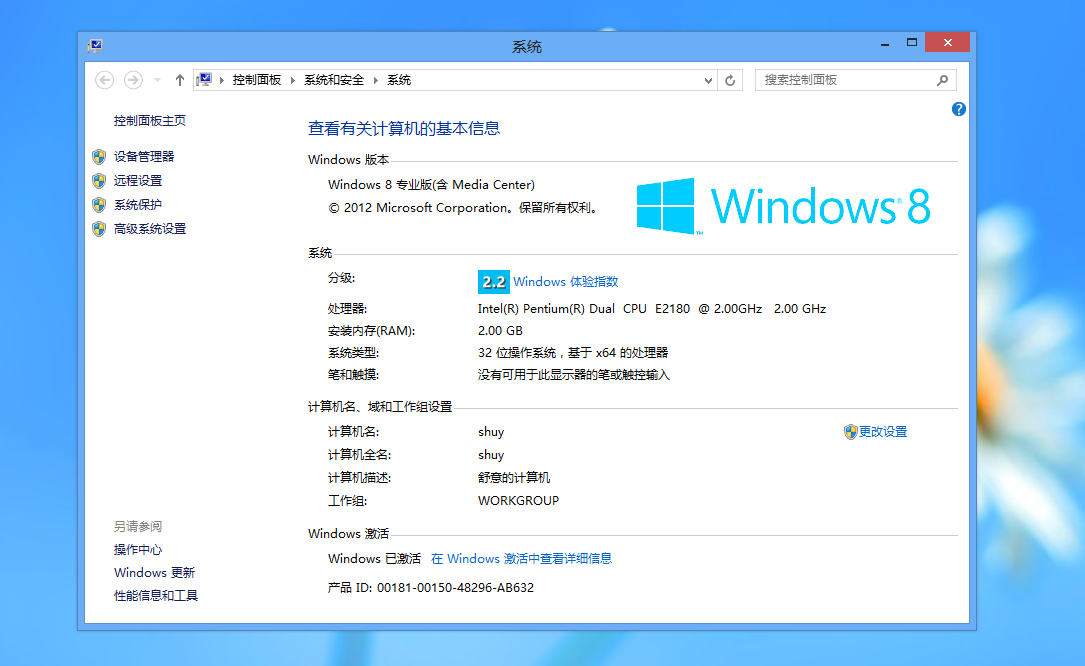
Task: Open the Windows 体验指数 link
Action: click(566, 282)
